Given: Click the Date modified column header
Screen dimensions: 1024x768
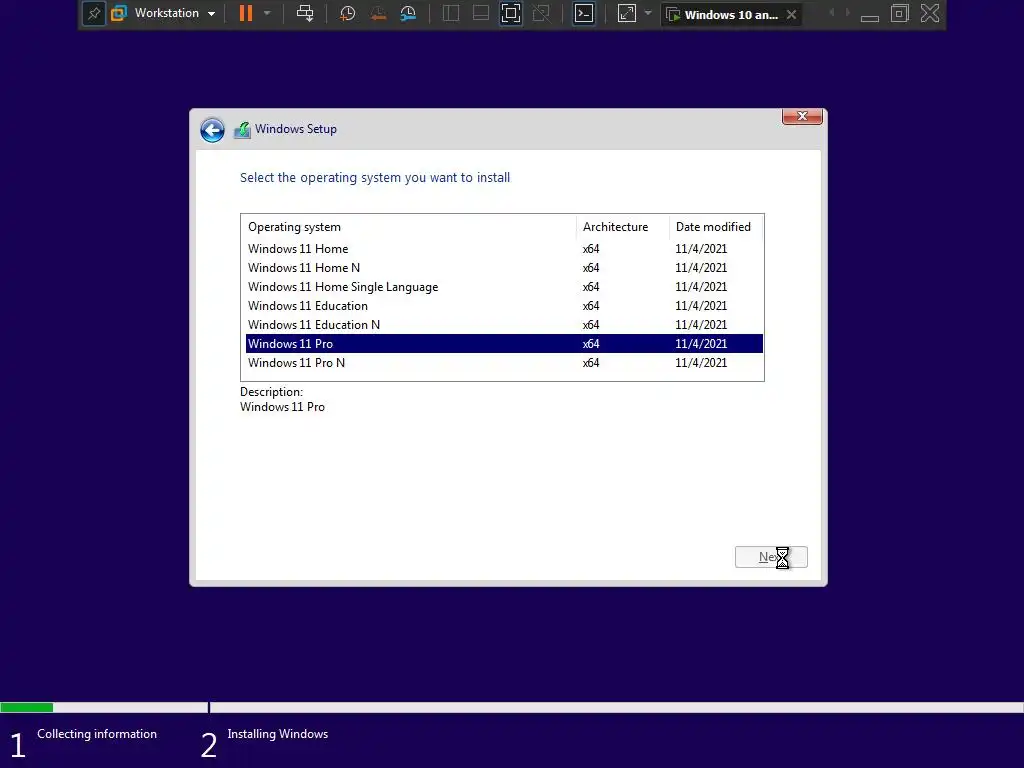Looking at the screenshot, I should tap(716, 227).
